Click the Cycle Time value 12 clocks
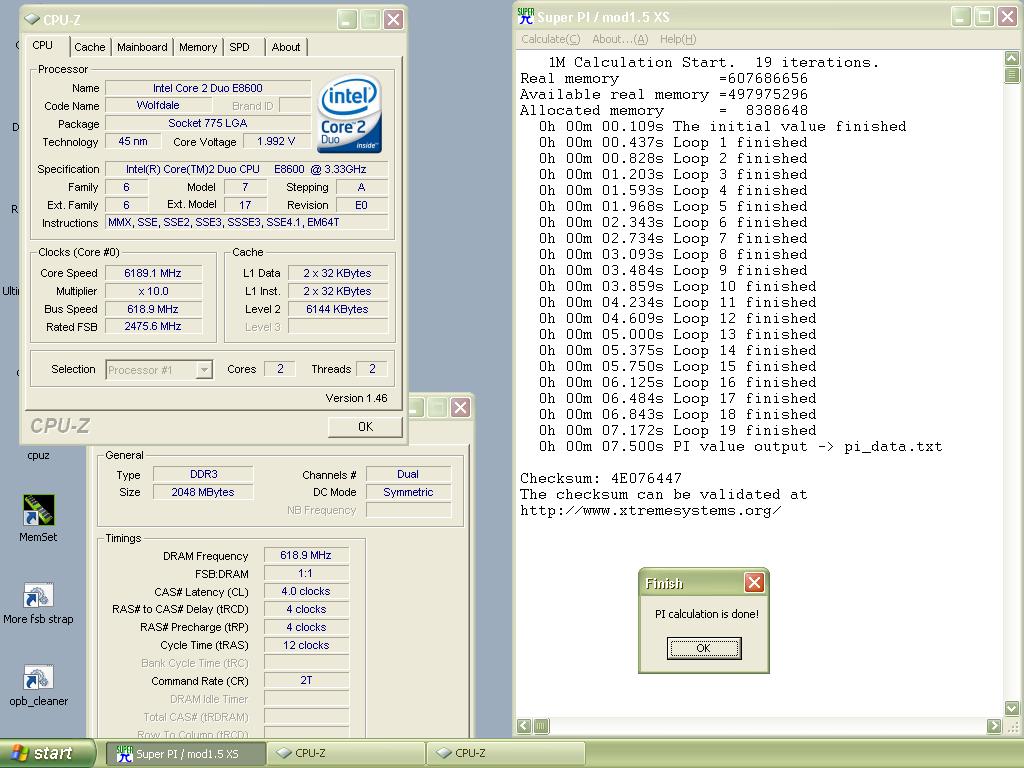The height and width of the screenshot is (768, 1024). tap(306, 645)
